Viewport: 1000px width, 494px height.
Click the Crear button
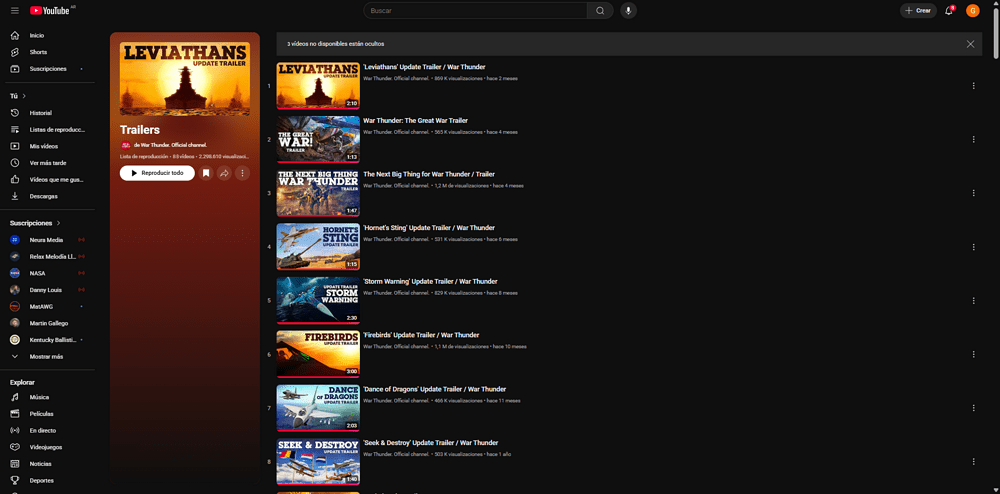[918, 10]
